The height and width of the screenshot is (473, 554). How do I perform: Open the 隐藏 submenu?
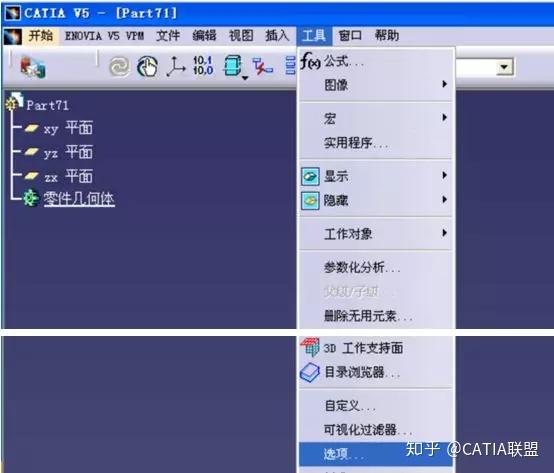[376, 201]
